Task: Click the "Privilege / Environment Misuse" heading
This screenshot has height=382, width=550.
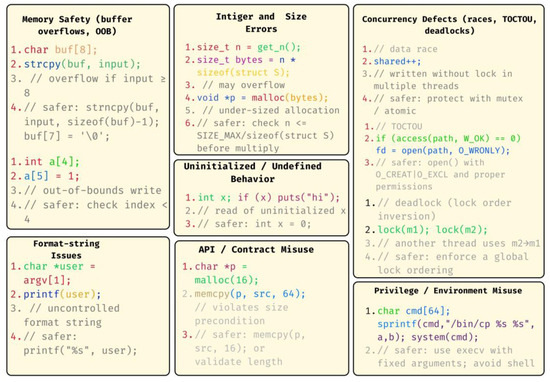Action: 448,290
